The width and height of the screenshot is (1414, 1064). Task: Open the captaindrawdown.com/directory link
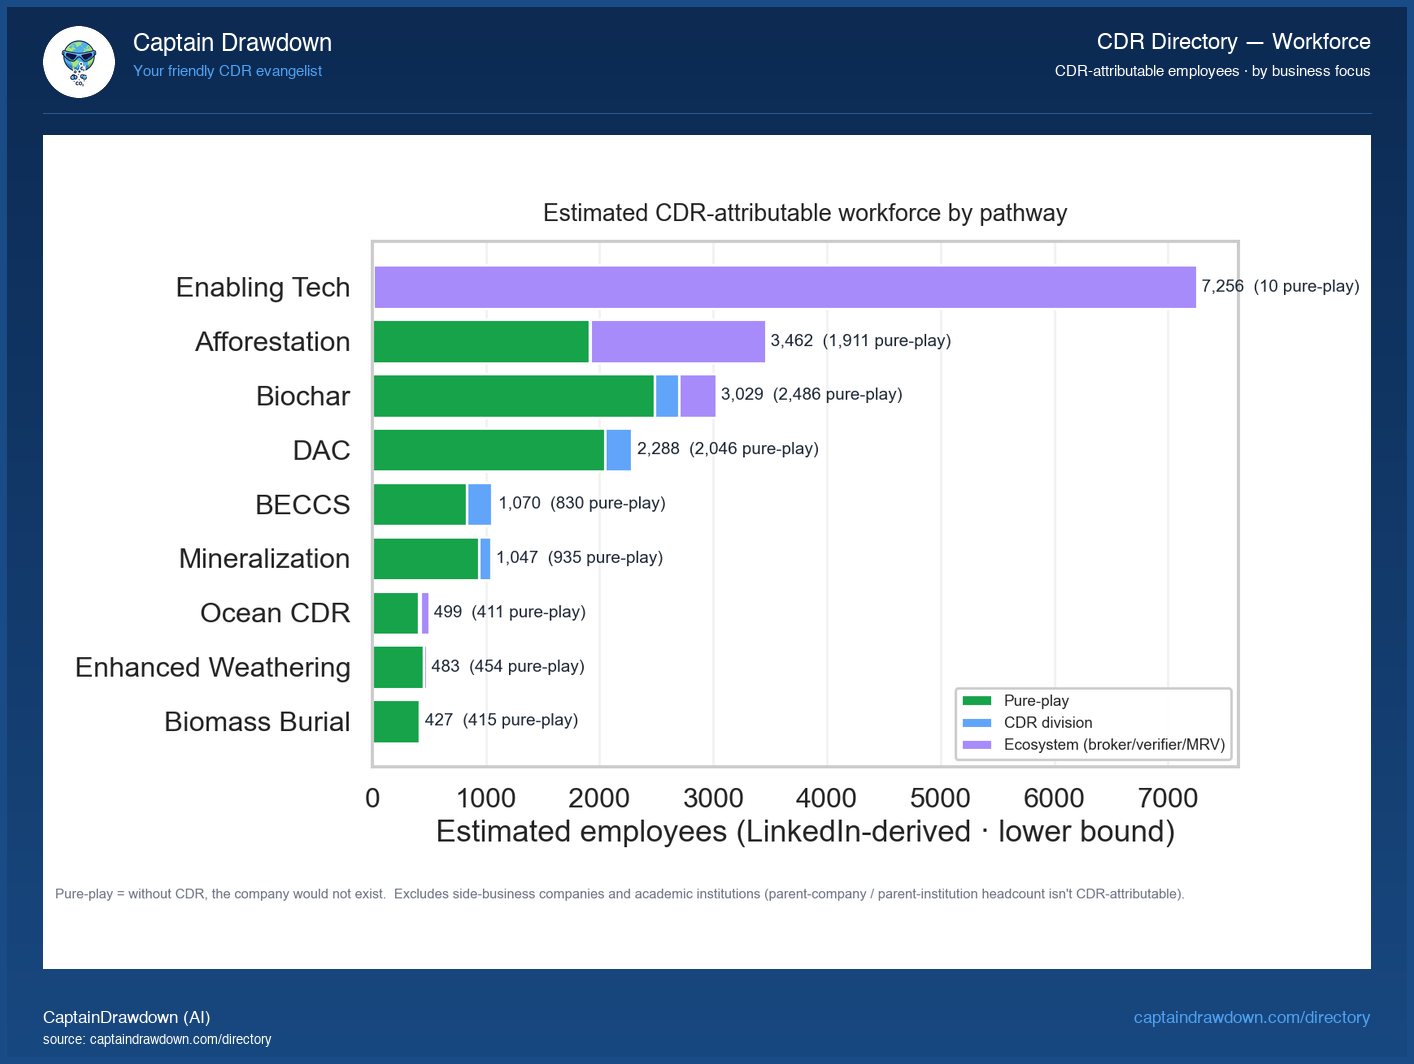(1252, 1018)
